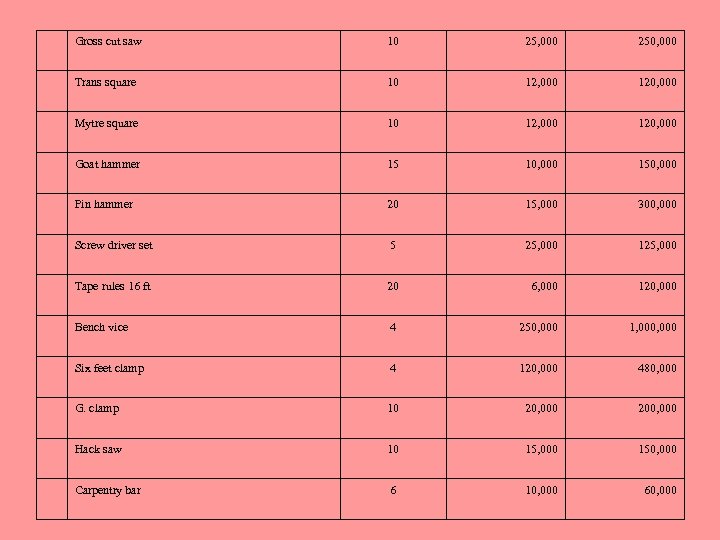Screen dimensions: 720x540
Task: Select the 20,000 unit price for G. clamp
Action: click(541, 408)
